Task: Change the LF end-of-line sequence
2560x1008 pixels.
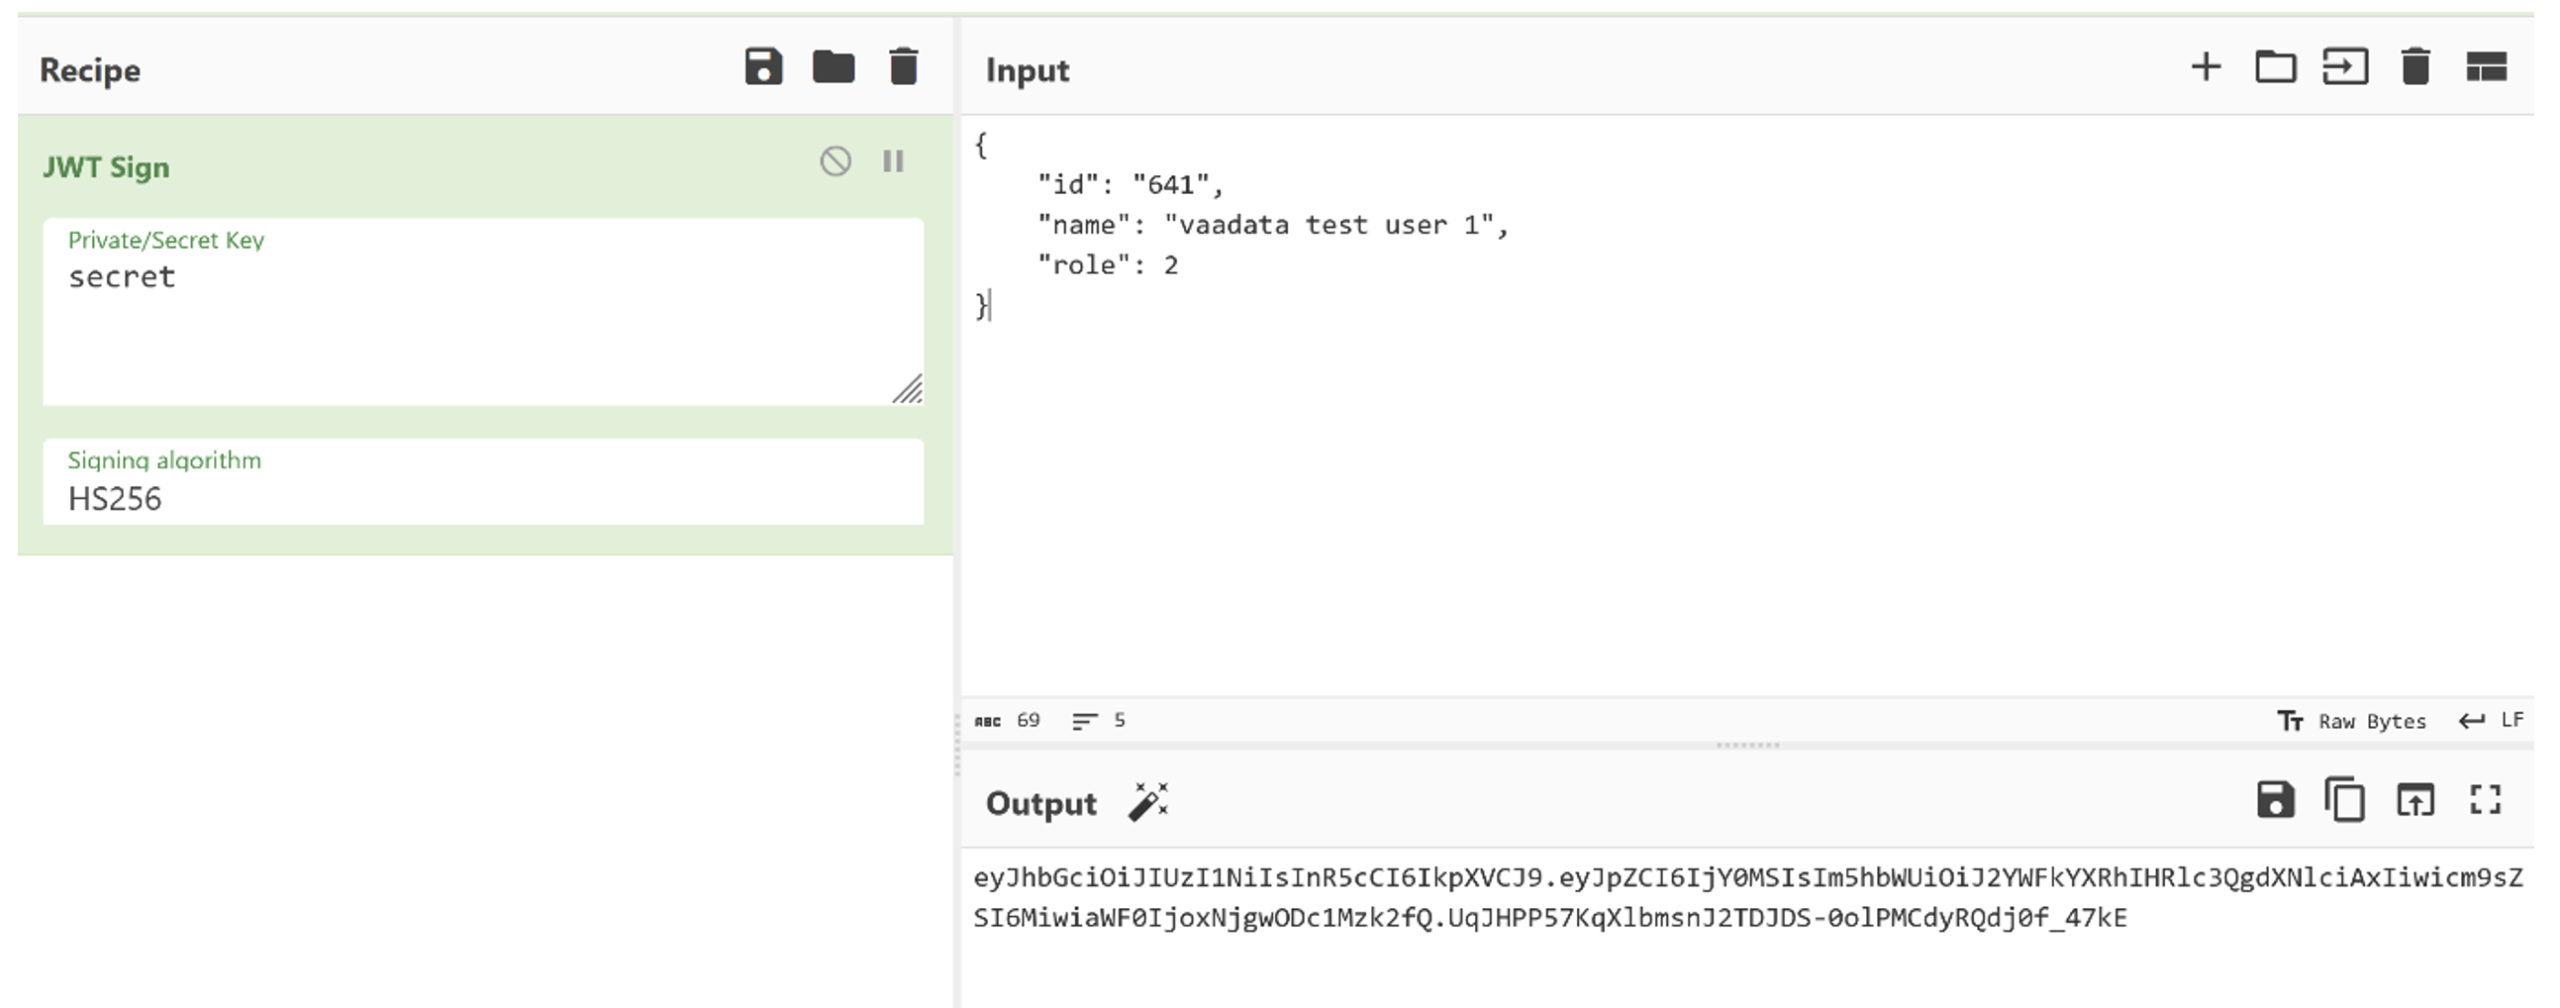Action: pyautogui.click(x=2492, y=721)
